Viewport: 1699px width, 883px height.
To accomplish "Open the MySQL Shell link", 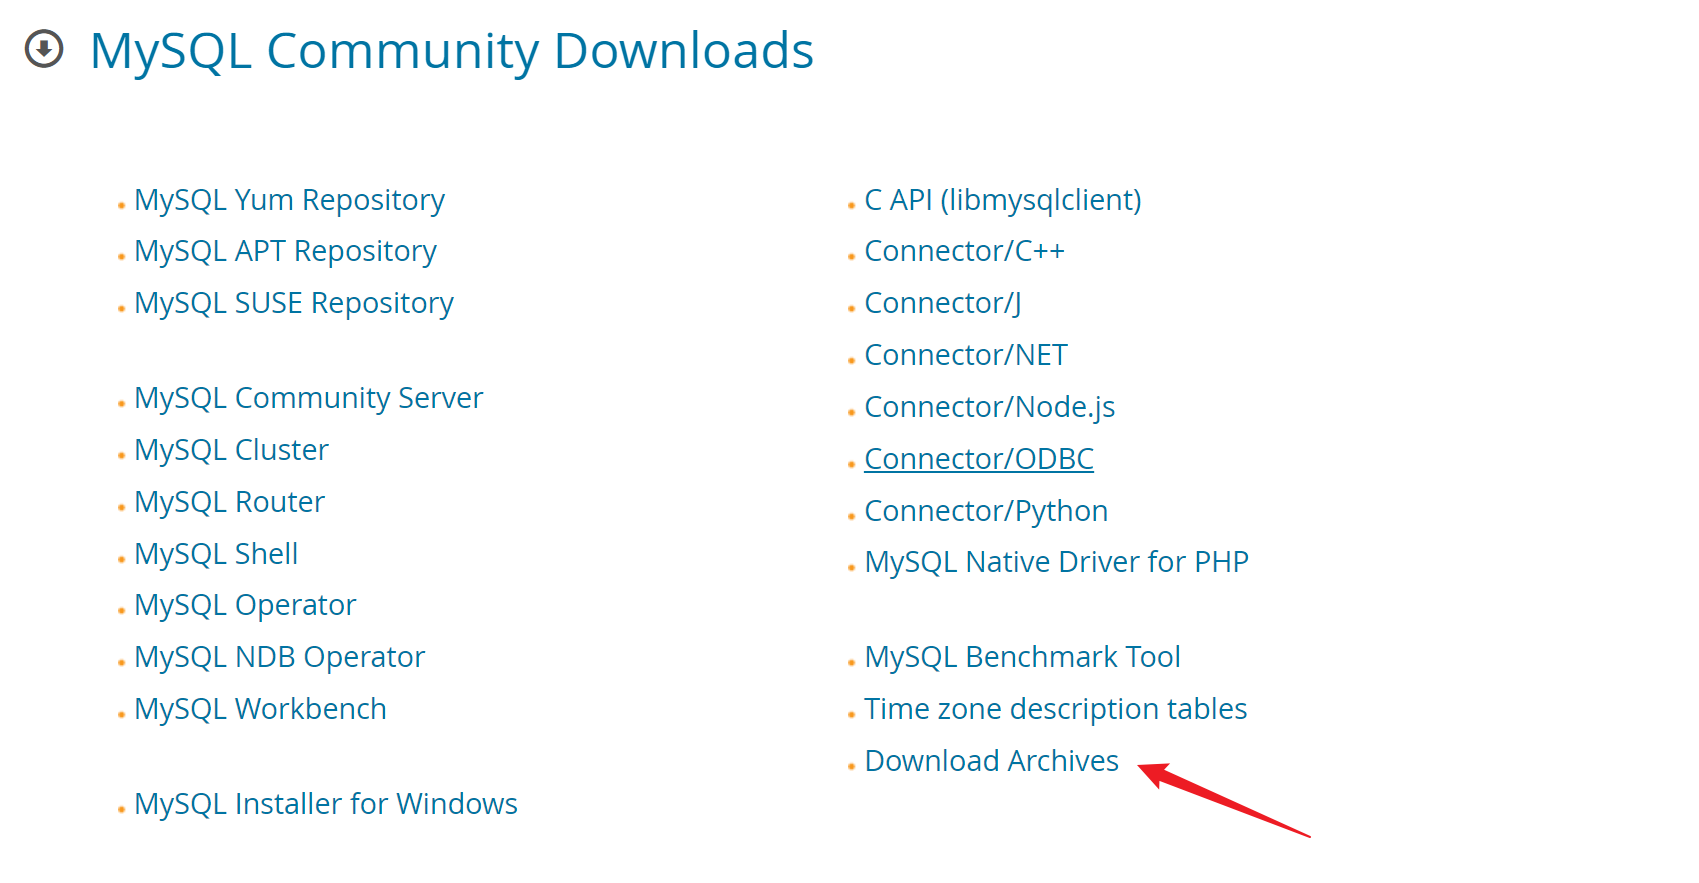I will pos(216,554).
